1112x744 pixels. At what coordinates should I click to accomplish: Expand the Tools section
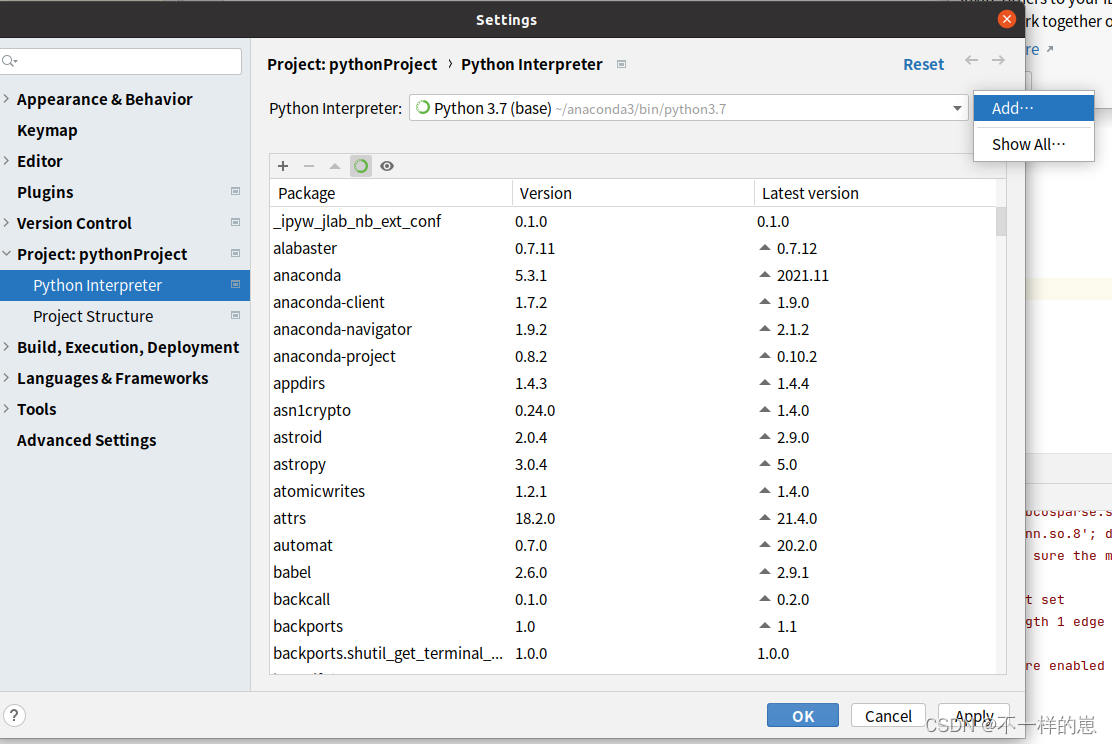pyautogui.click(x=6, y=409)
